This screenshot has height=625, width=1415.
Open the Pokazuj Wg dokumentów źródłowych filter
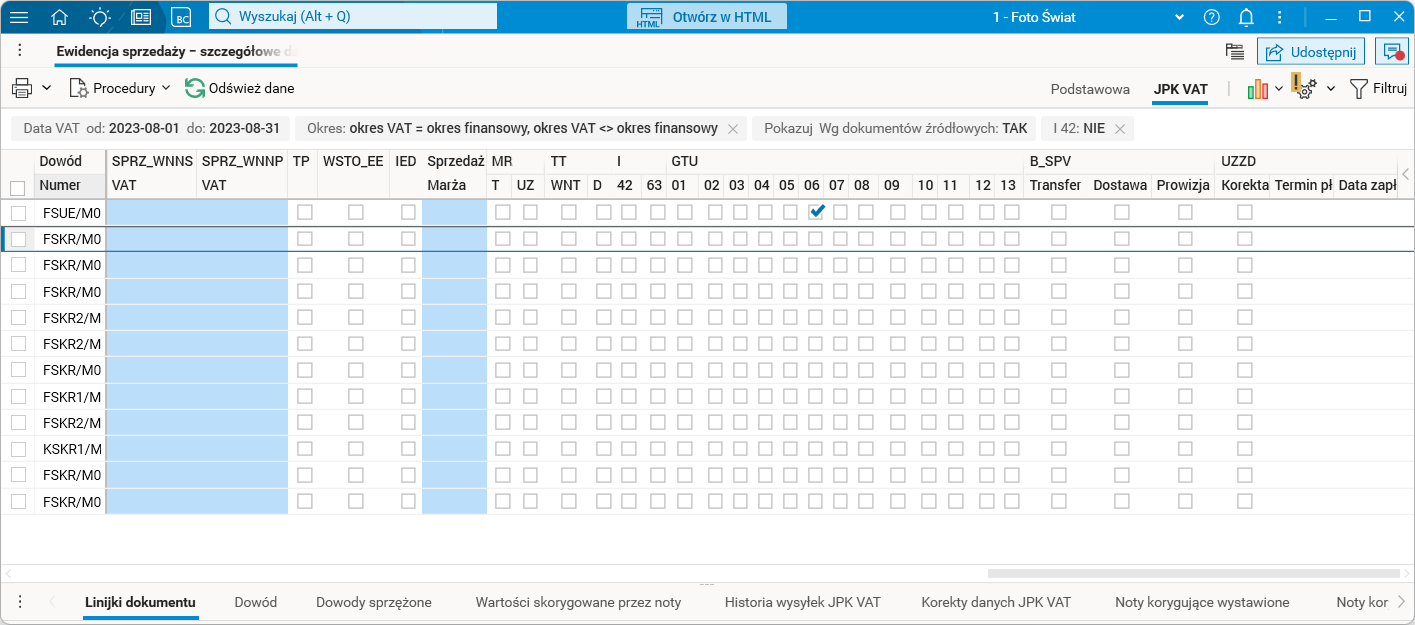[895, 129]
